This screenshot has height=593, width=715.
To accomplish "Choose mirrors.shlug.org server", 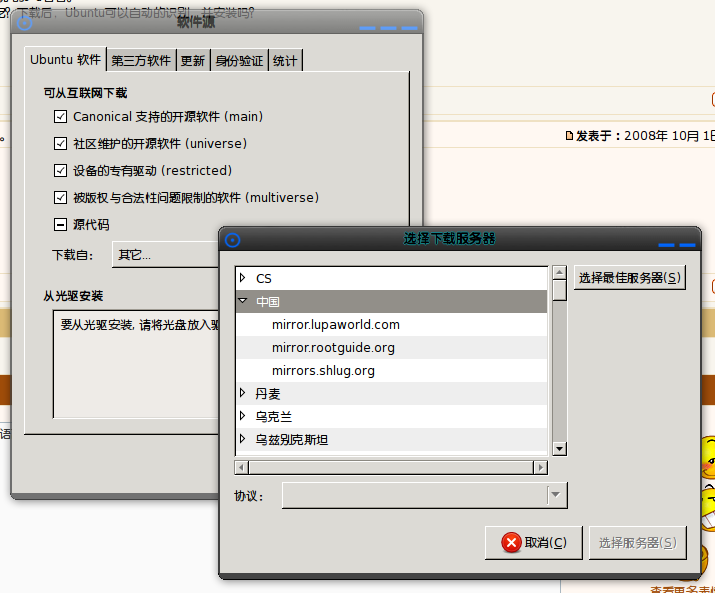I will coord(323,370).
